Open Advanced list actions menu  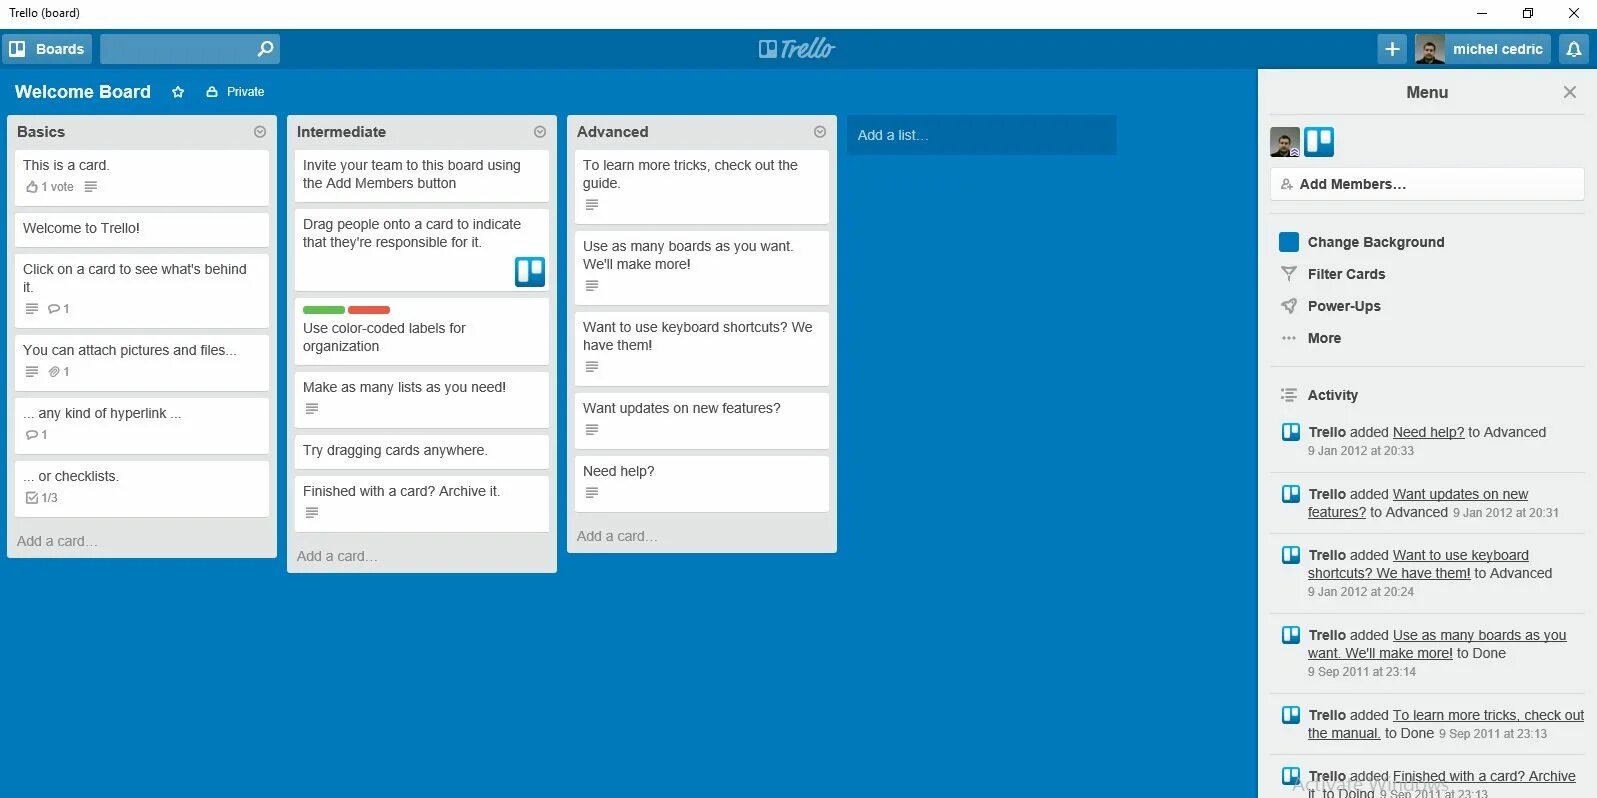click(x=820, y=132)
